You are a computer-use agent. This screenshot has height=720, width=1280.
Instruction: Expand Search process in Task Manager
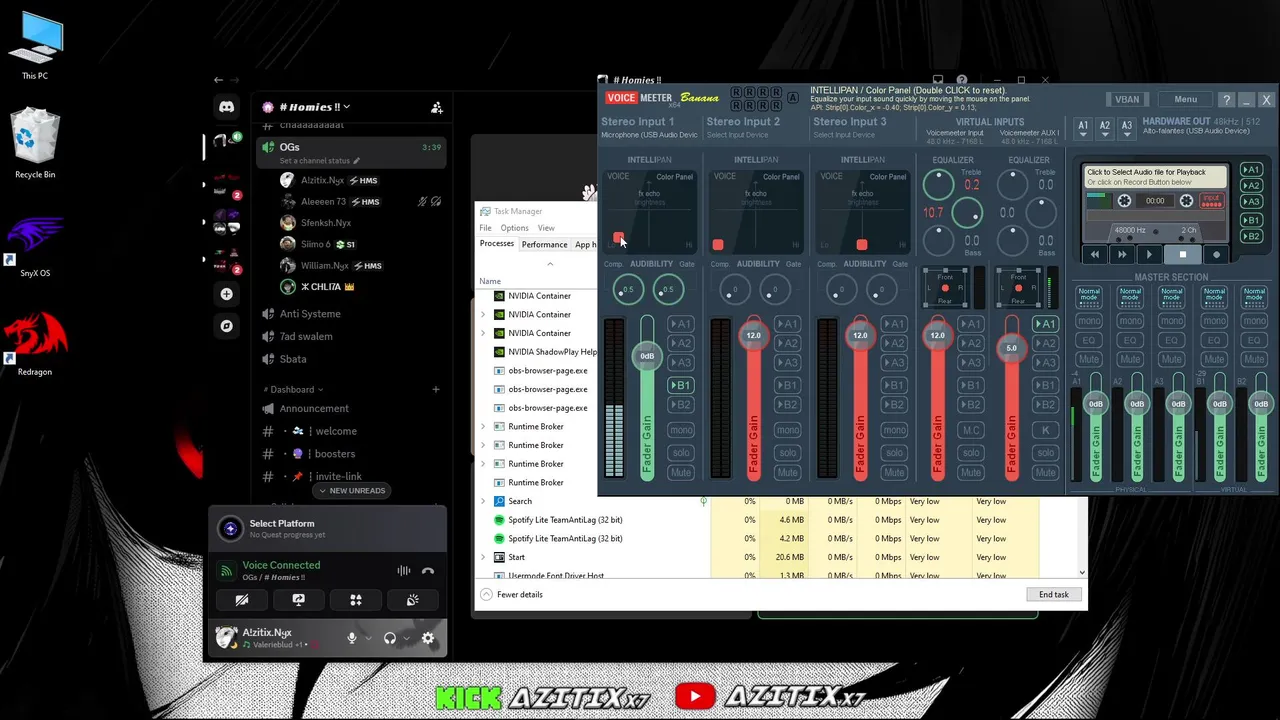point(484,501)
